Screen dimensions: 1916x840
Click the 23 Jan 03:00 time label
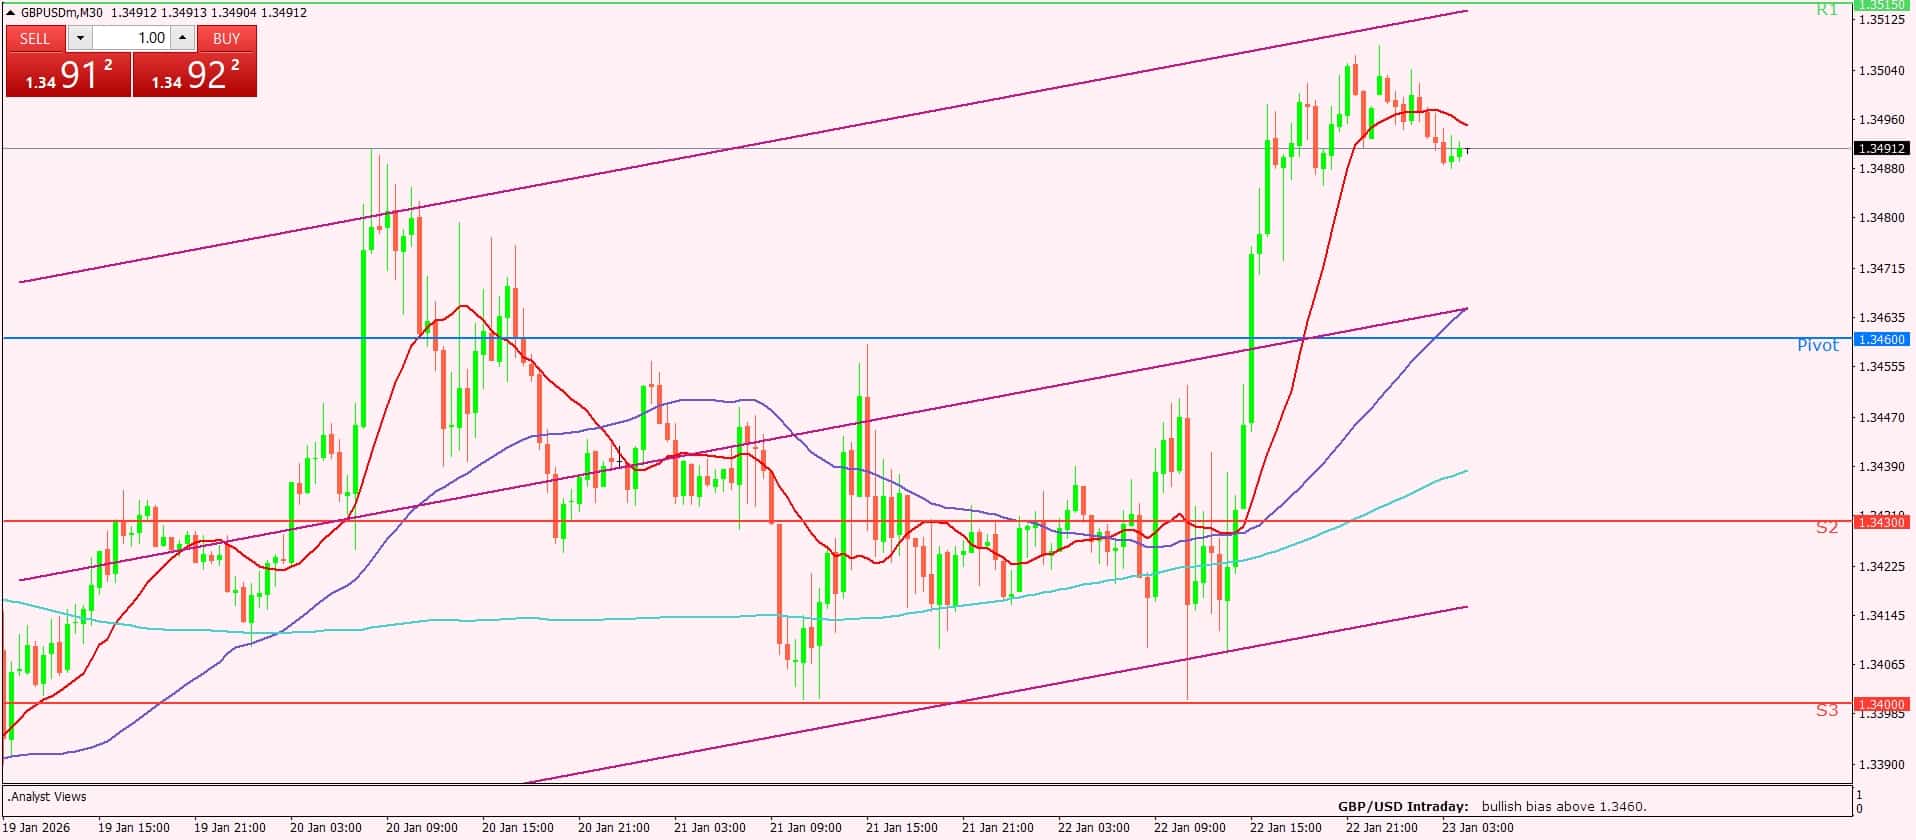(1478, 828)
